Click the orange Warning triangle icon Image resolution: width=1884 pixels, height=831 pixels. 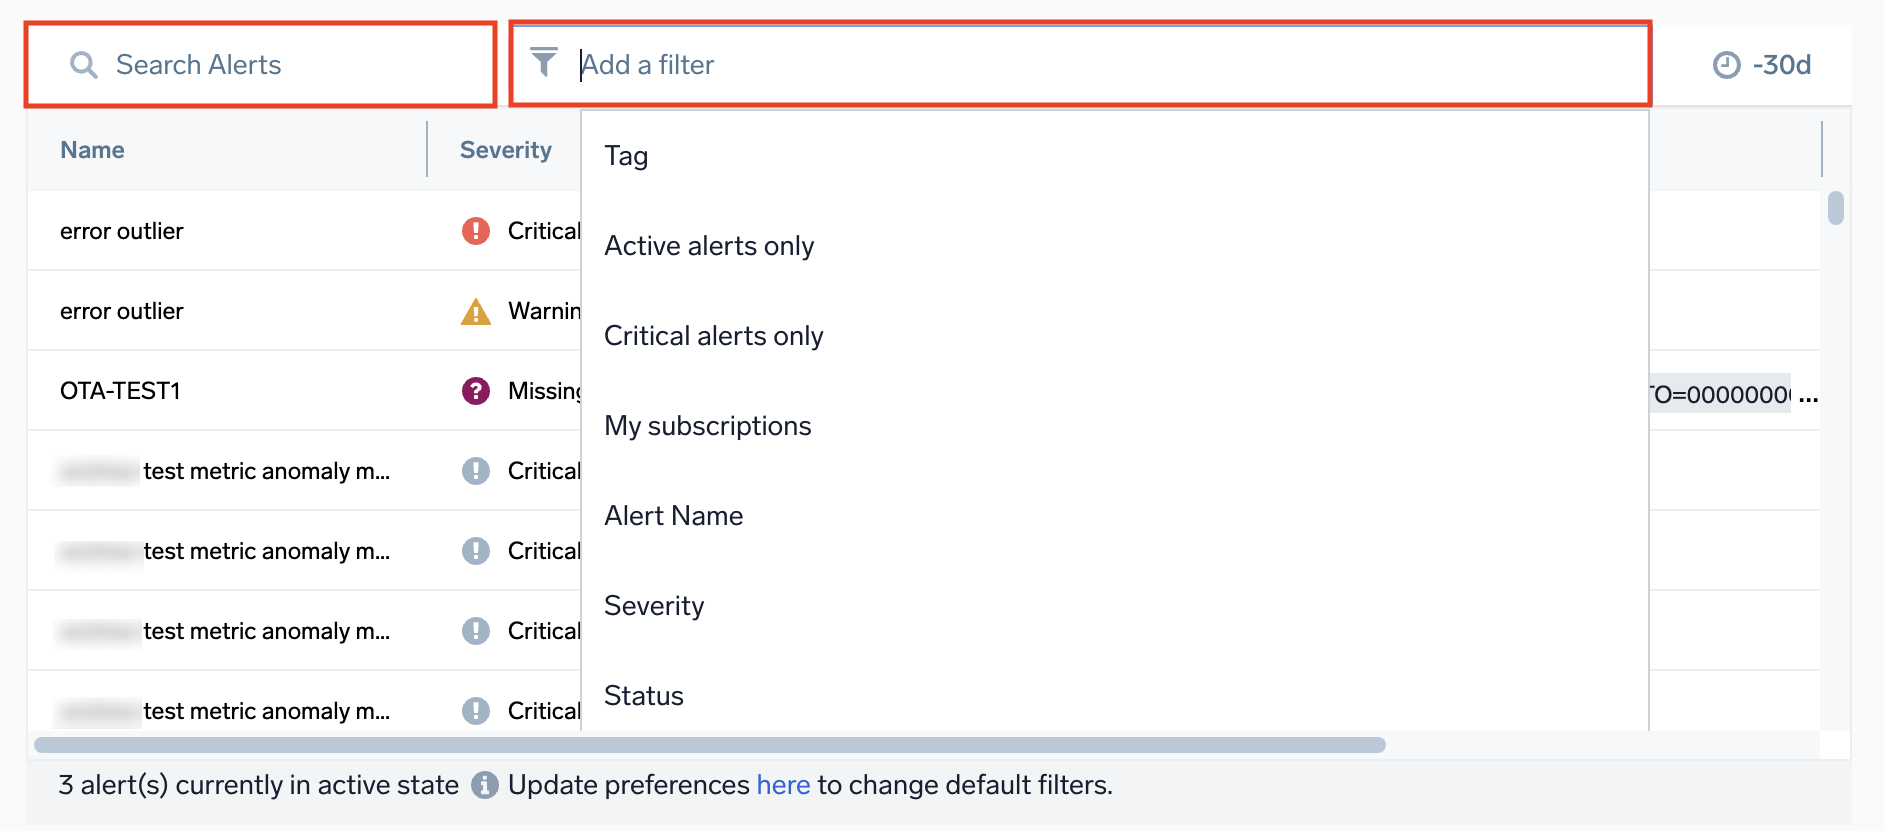click(476, 312)
